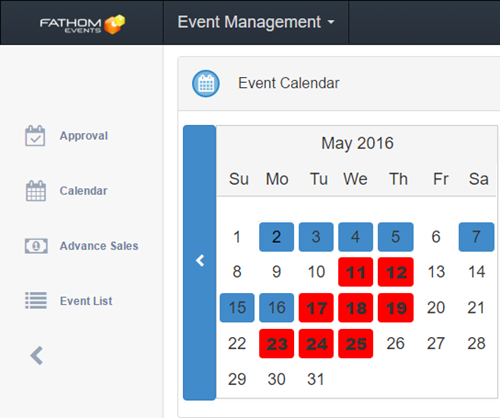Select the red May 25 date
The width and height of the screenshot is (500, 418).
coord(356,344)
